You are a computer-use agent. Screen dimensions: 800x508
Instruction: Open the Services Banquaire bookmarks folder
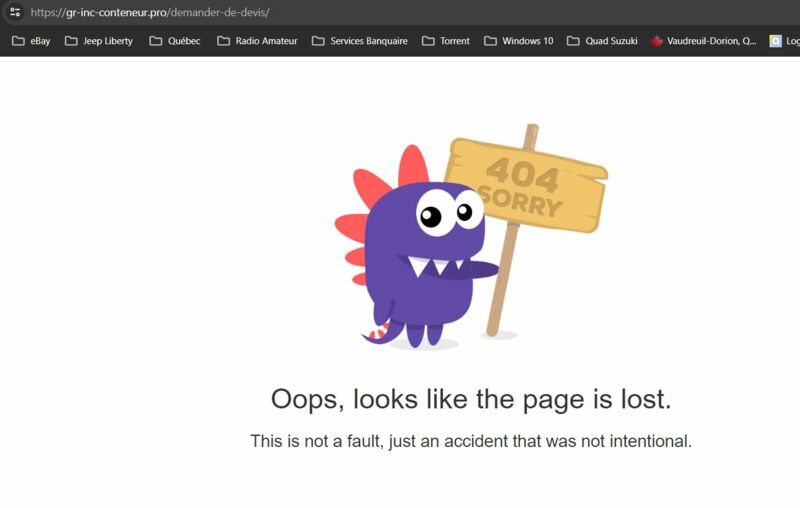pos(360,41)
